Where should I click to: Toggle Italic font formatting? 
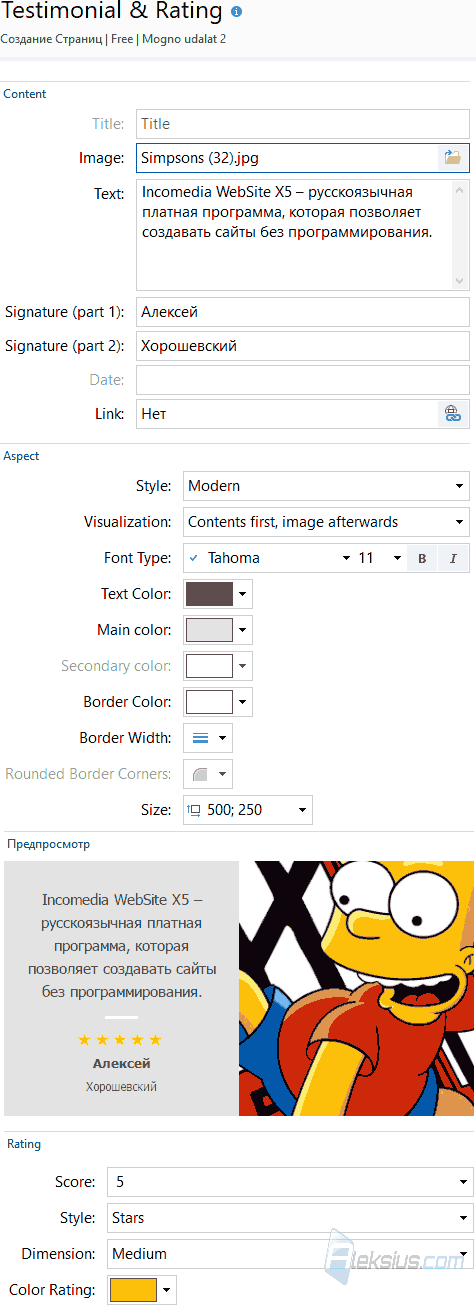coord(453,558)
